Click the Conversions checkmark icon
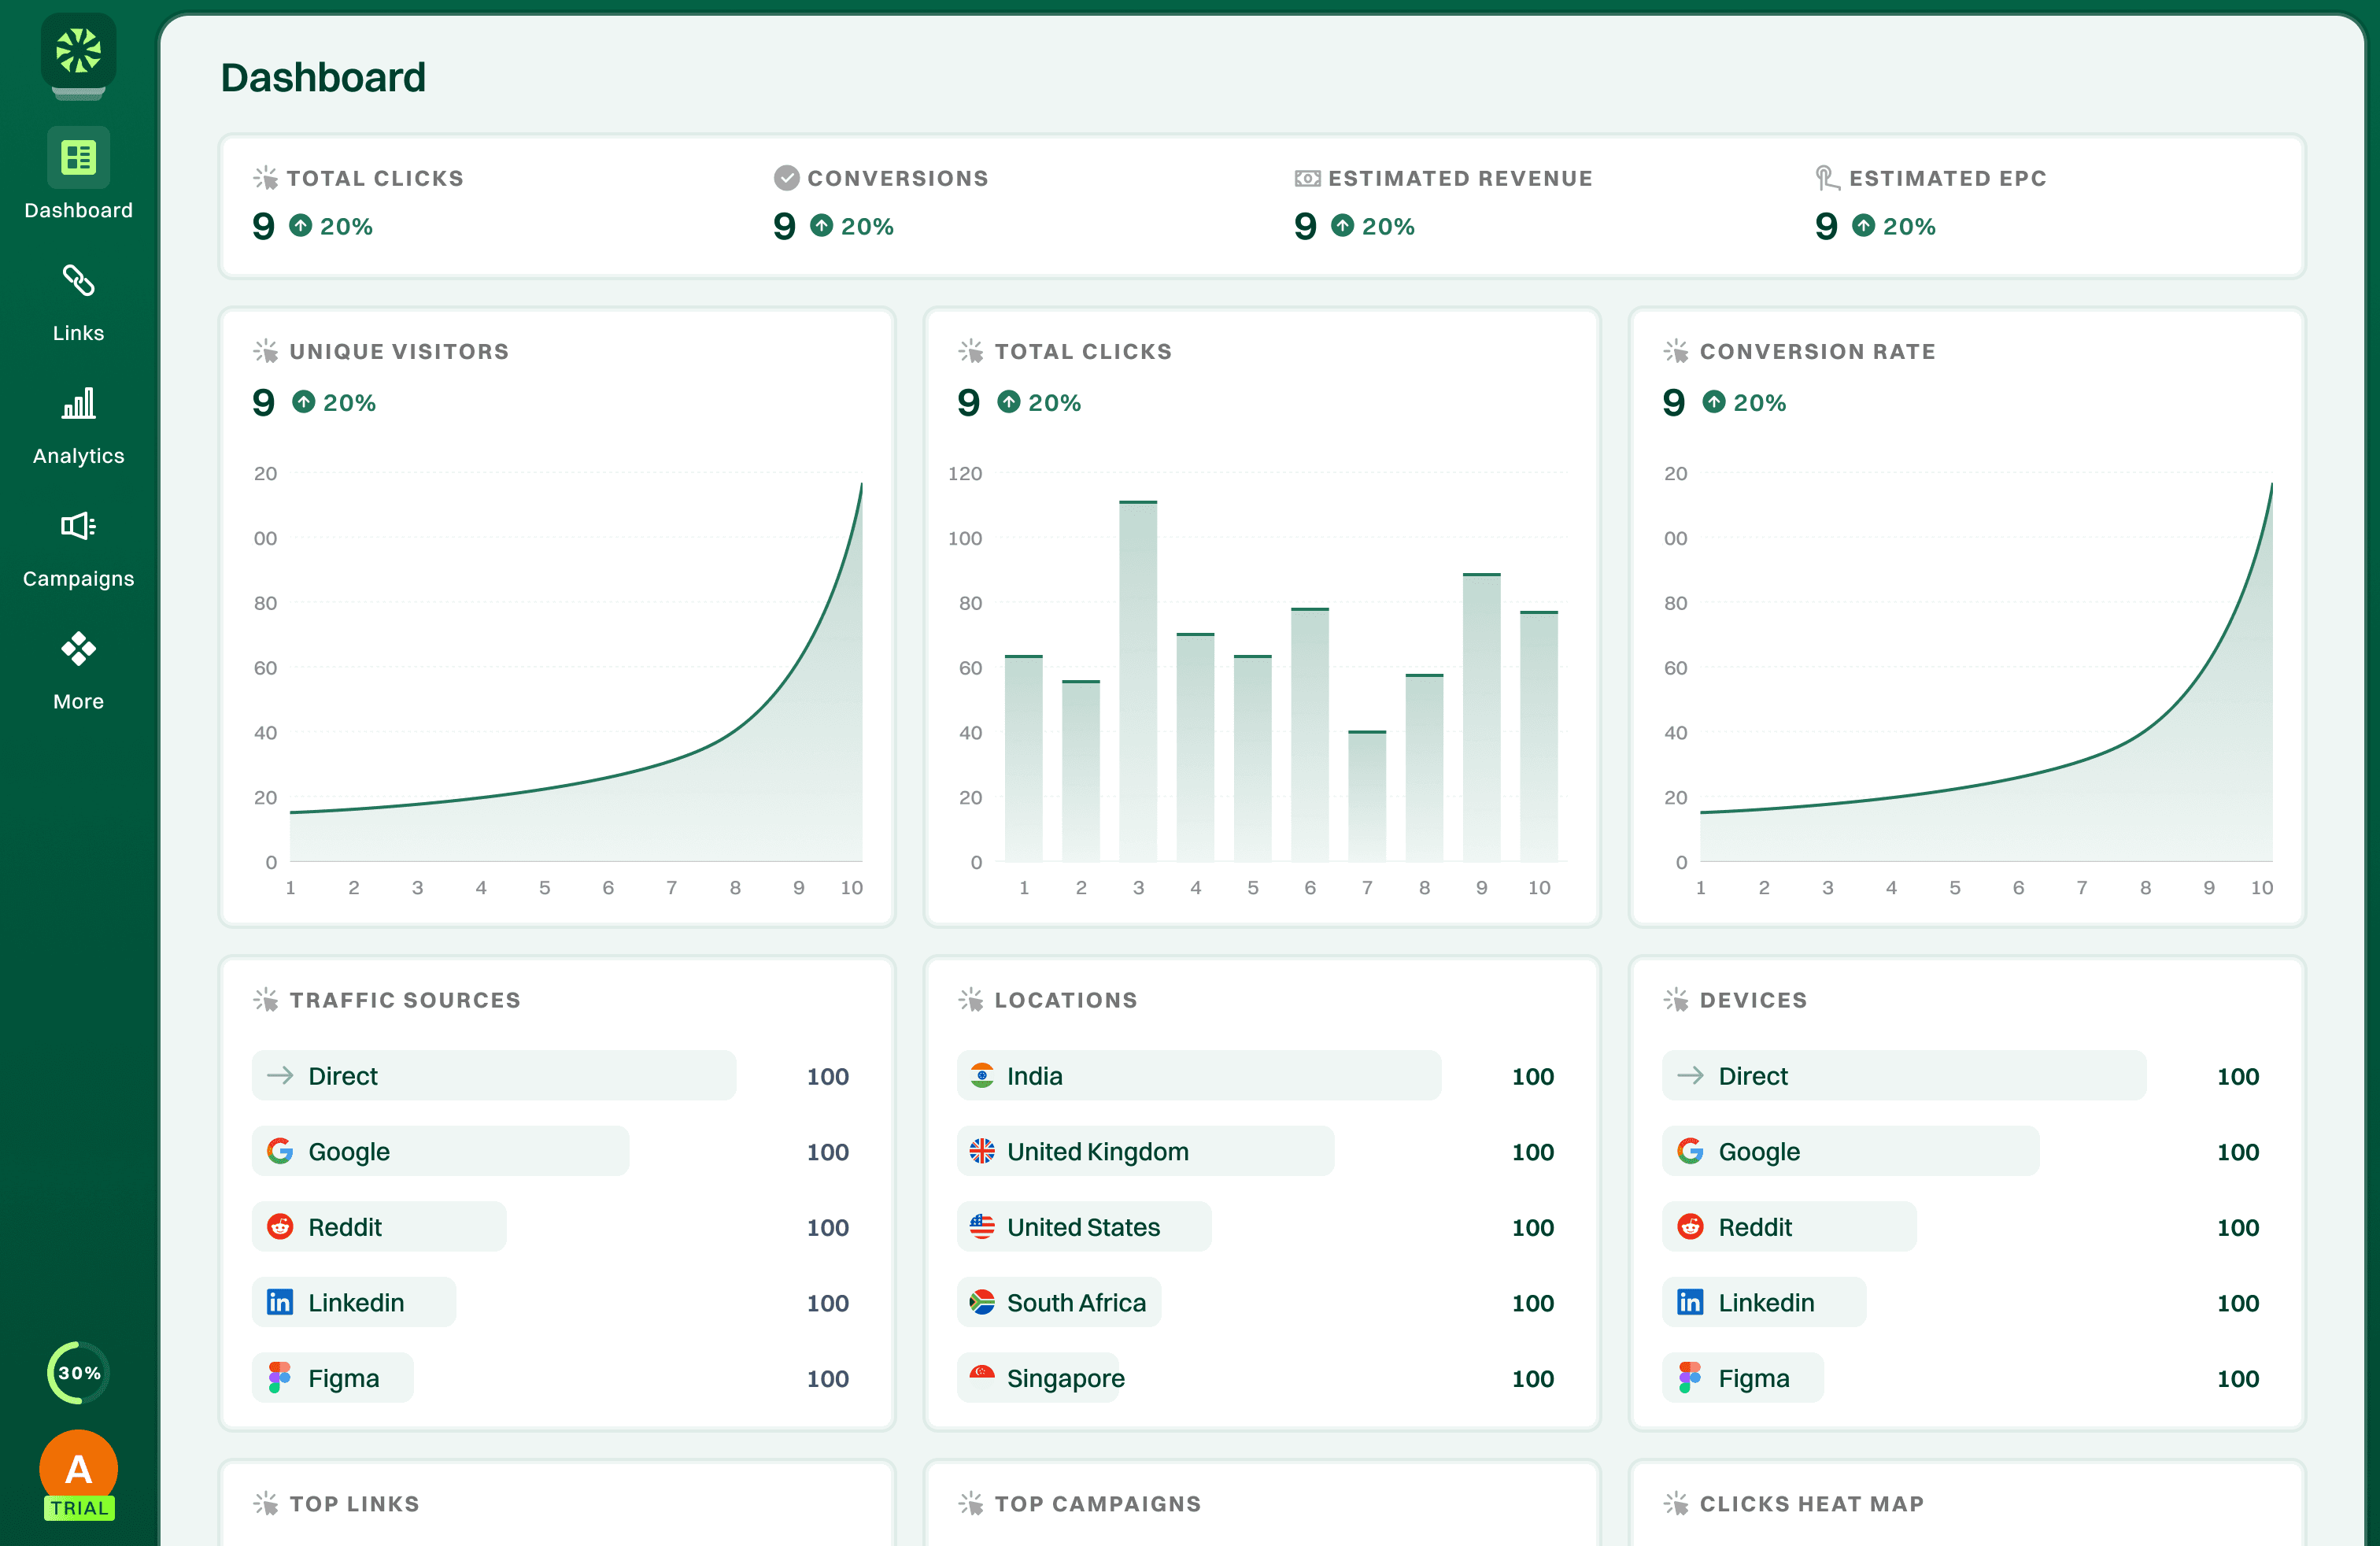The height and width of the screenshot is (1546, 2380). pyautogui.click(x=787, y=178)
